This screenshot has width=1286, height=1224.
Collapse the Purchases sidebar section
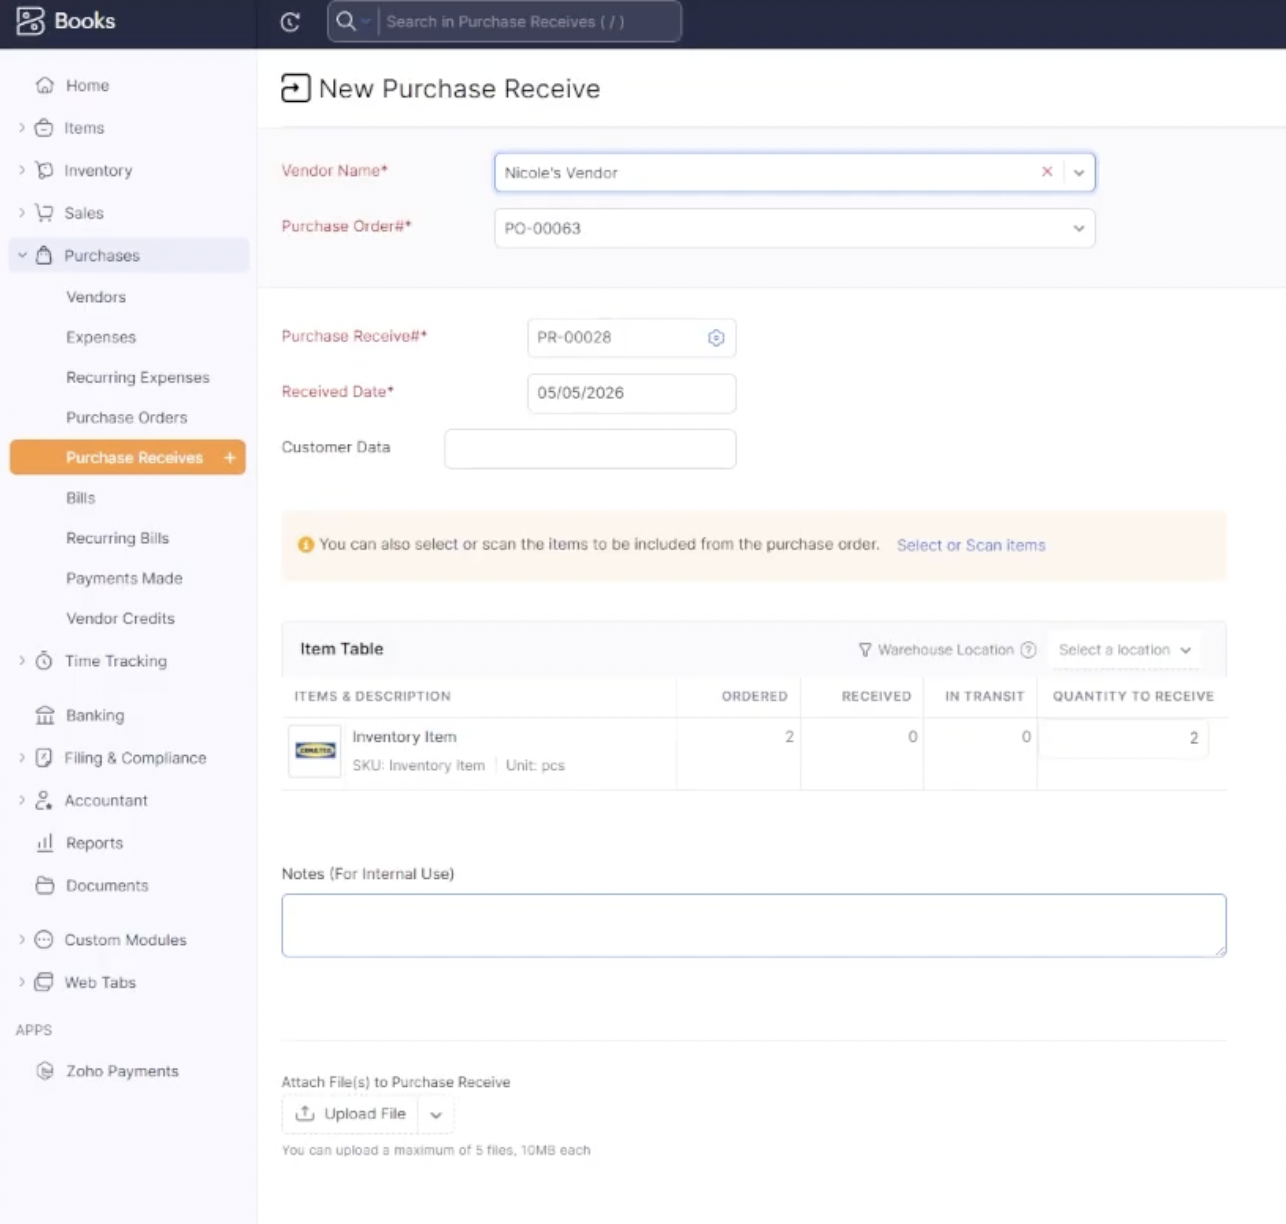point(21,255)
